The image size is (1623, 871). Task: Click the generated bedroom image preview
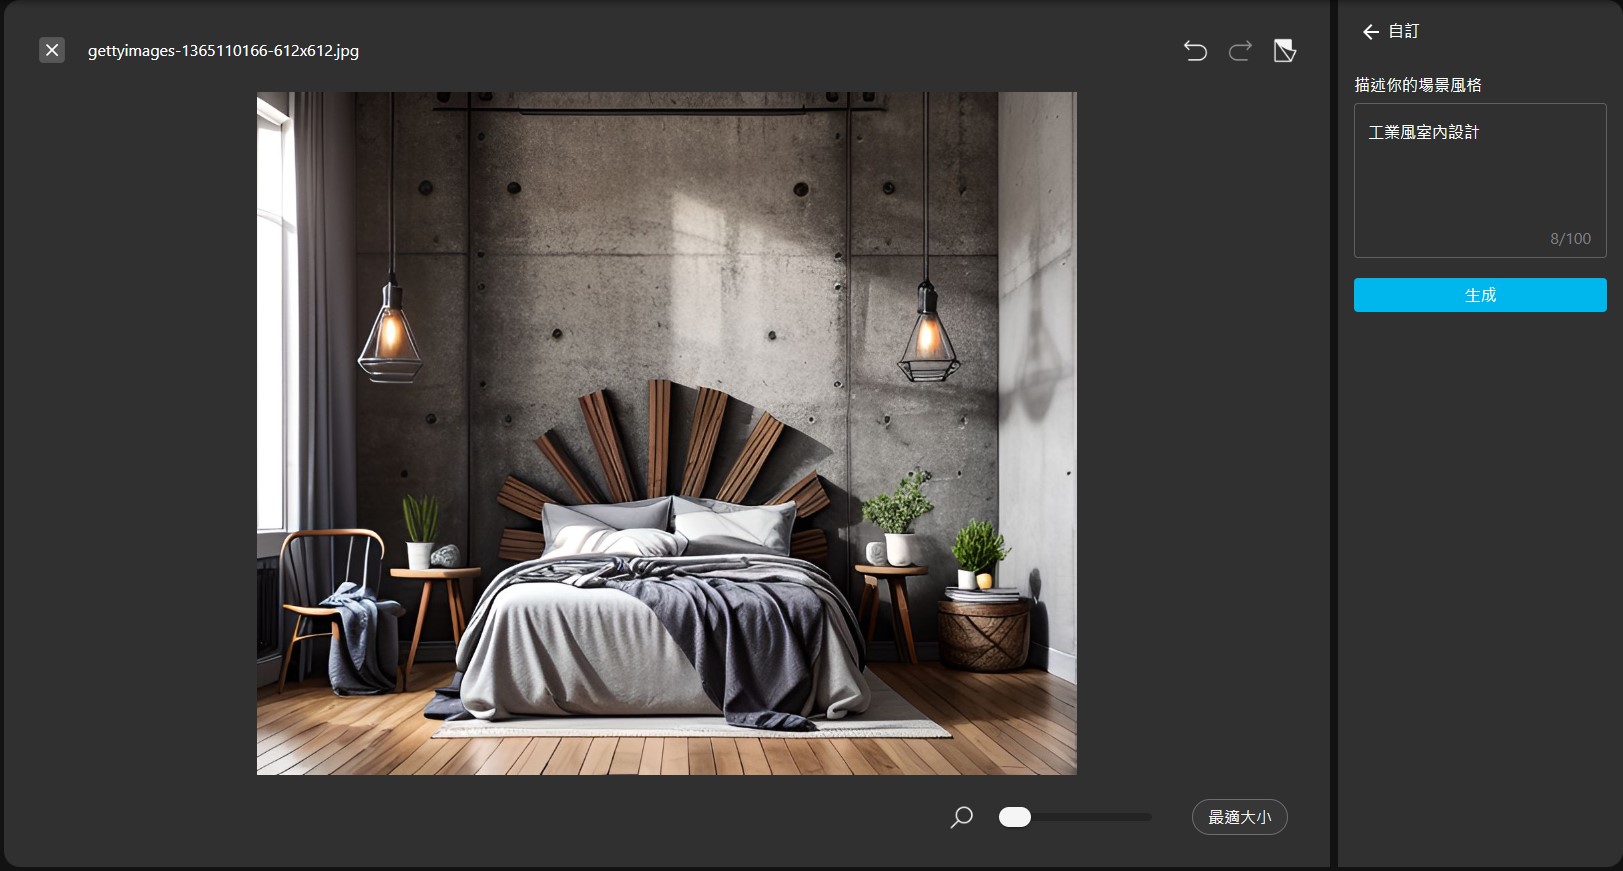click(667, 433)
